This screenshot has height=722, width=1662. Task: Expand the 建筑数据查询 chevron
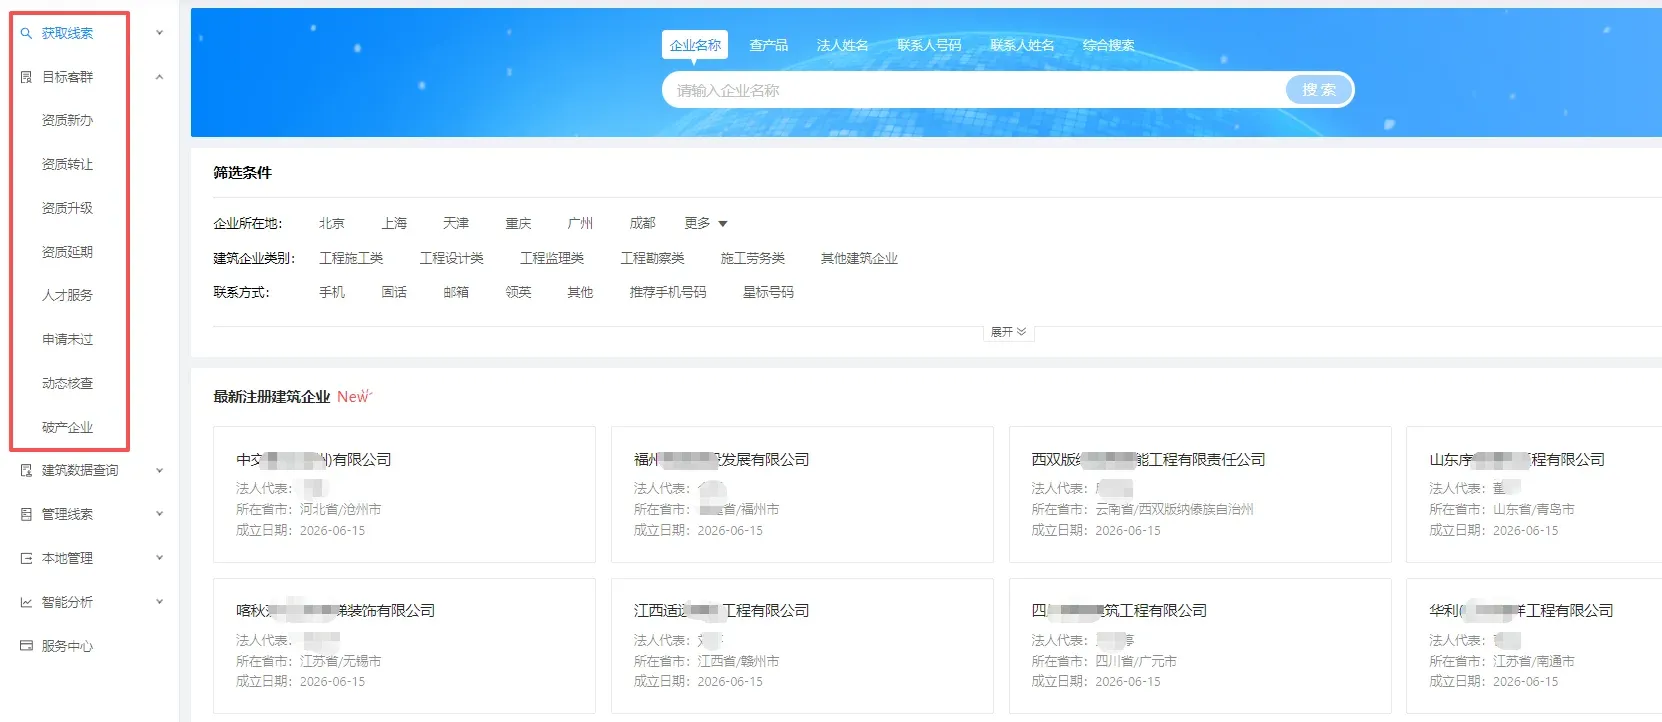[160, 470]
